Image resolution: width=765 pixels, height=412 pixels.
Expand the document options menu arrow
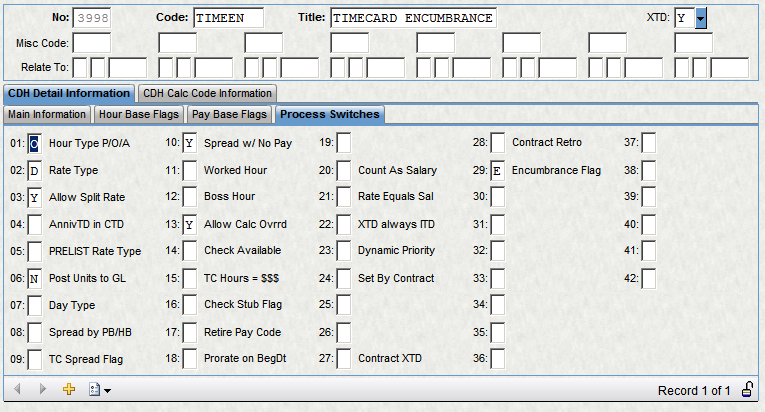tap(107, 390)
